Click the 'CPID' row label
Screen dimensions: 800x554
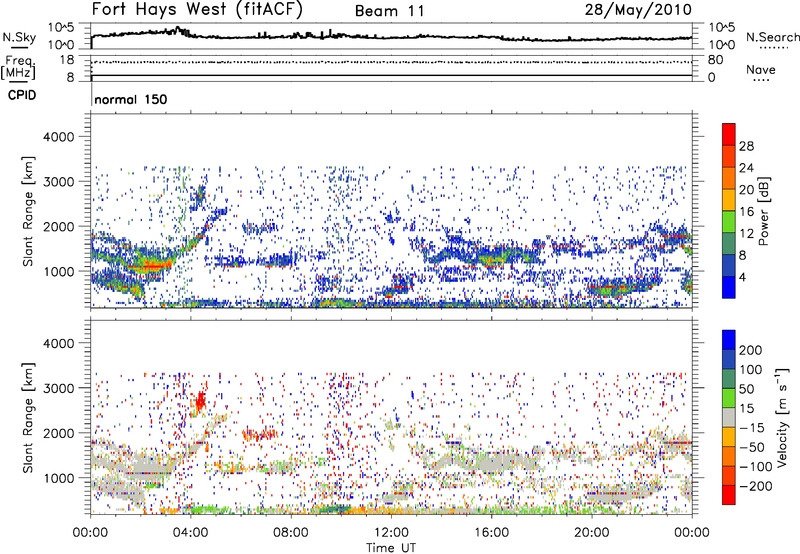[x=22, y=95]
